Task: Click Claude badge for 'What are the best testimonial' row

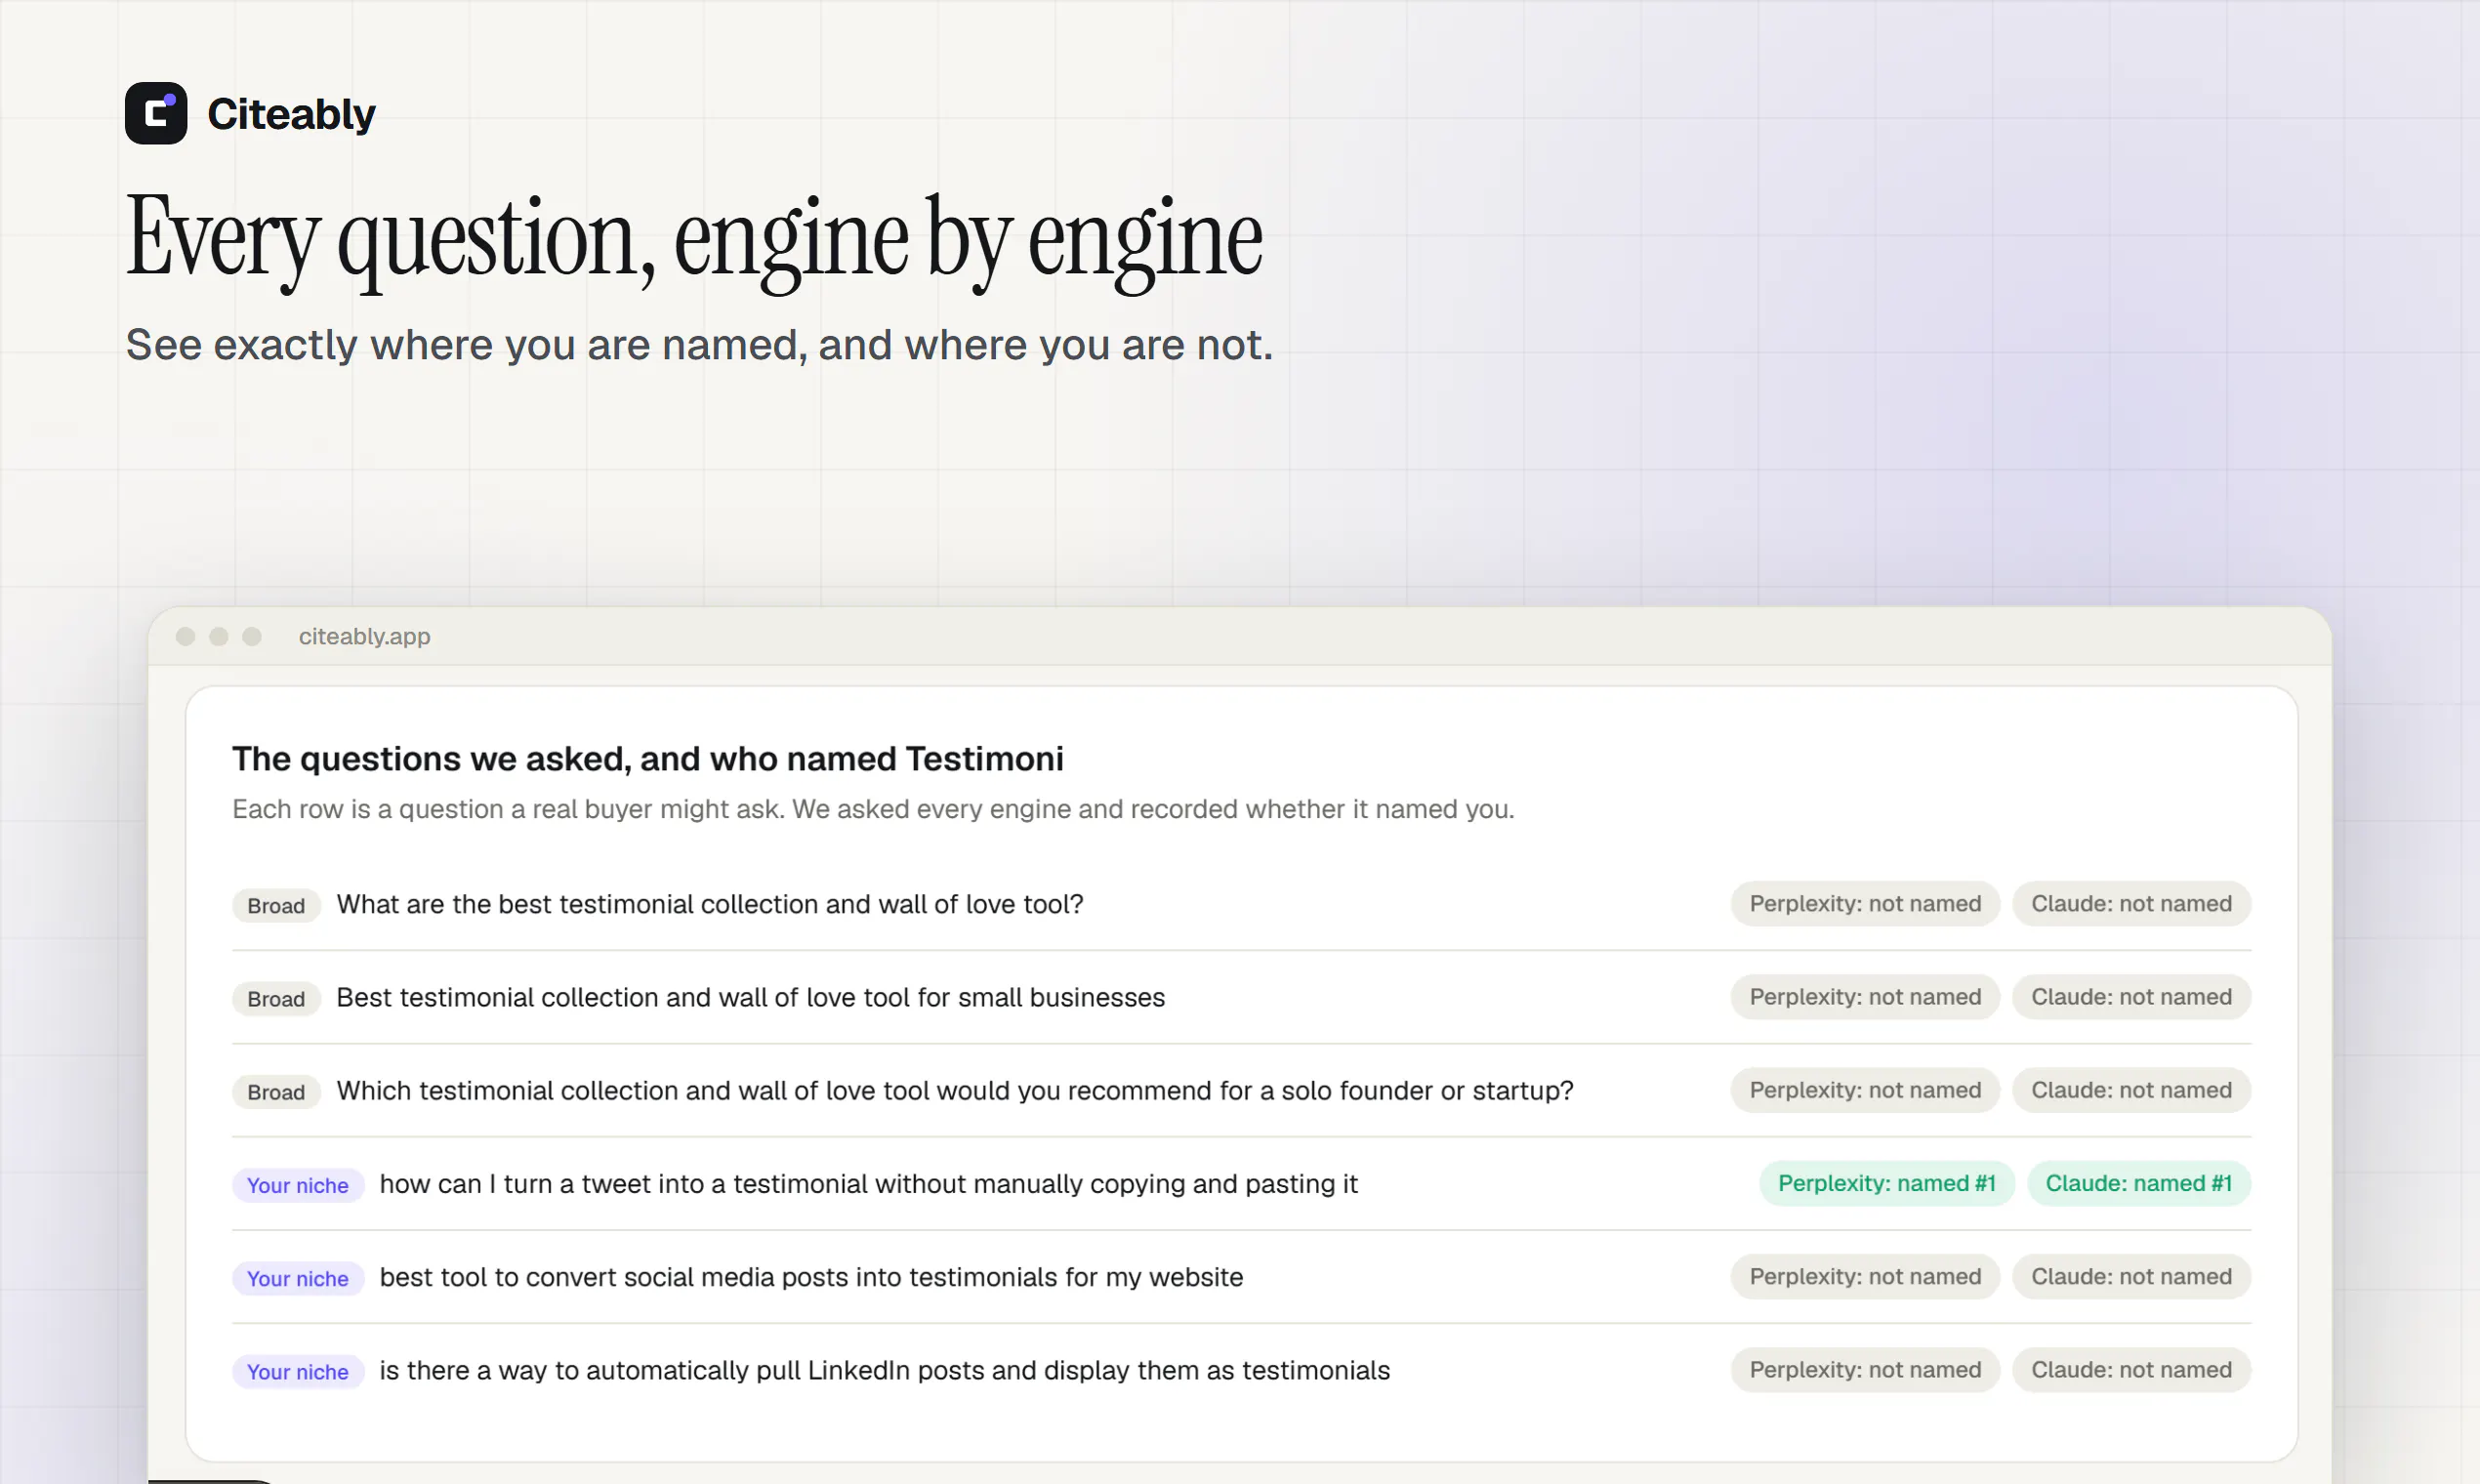Action: (2131, 904)
